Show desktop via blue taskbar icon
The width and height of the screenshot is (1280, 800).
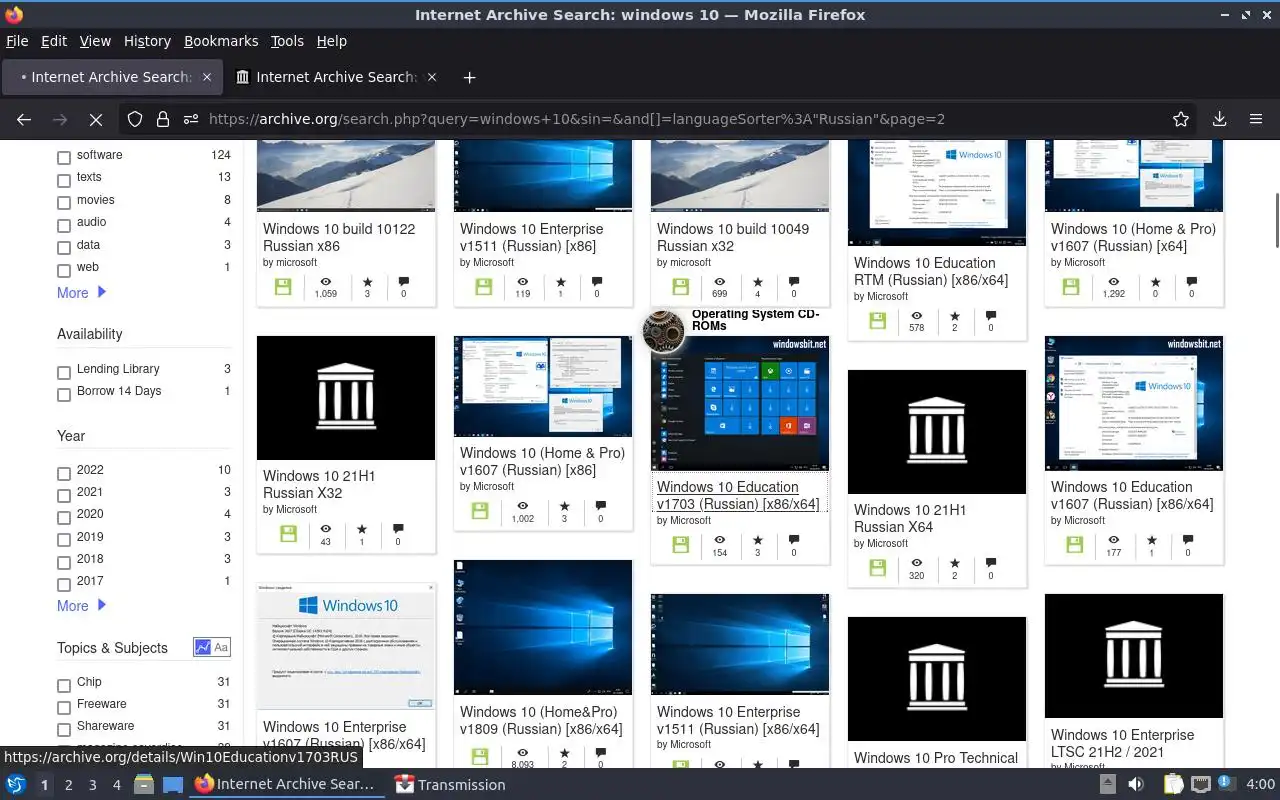point(172,785)
